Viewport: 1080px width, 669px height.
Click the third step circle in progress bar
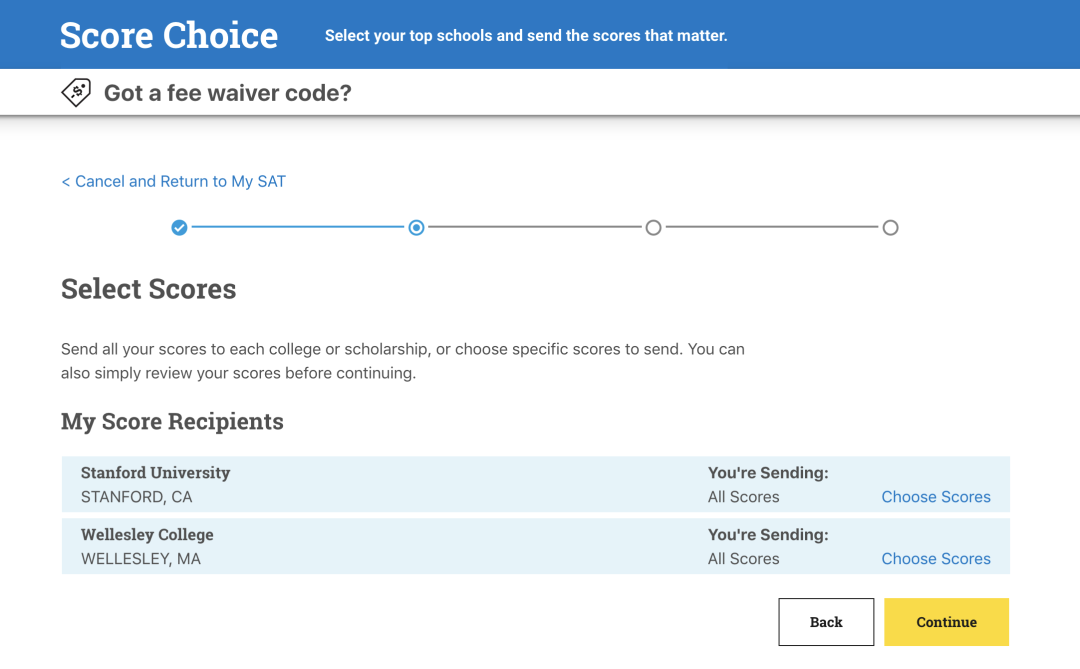point(653,228)
